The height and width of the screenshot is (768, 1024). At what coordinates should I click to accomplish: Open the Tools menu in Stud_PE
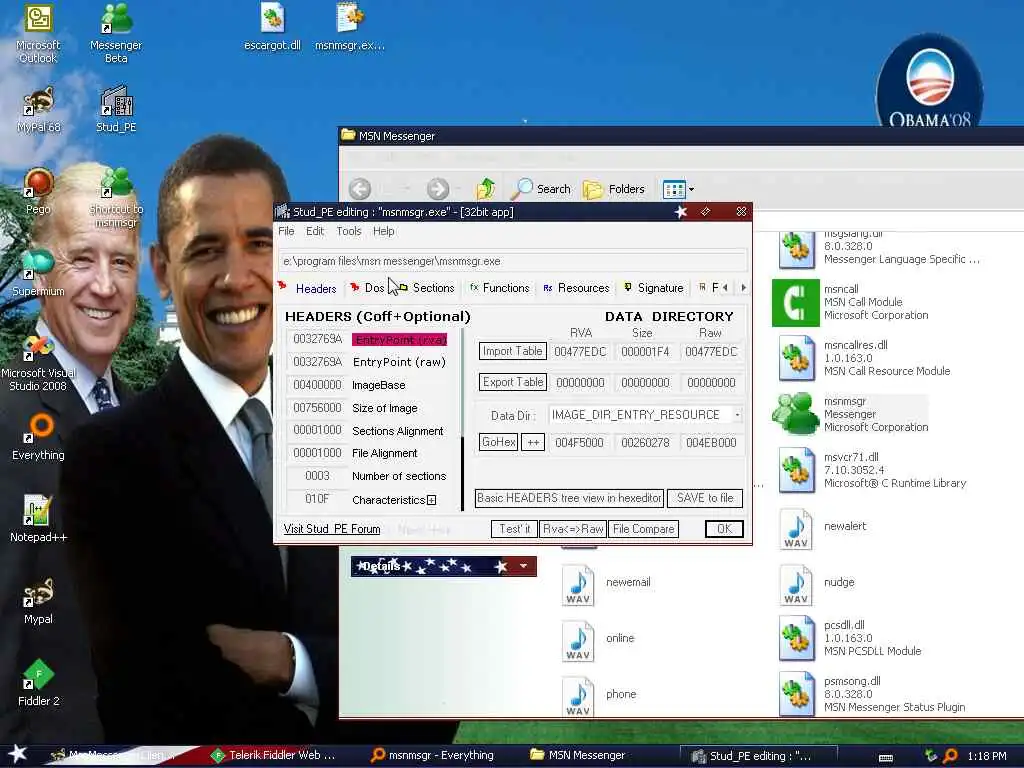[x=349, y=231]
